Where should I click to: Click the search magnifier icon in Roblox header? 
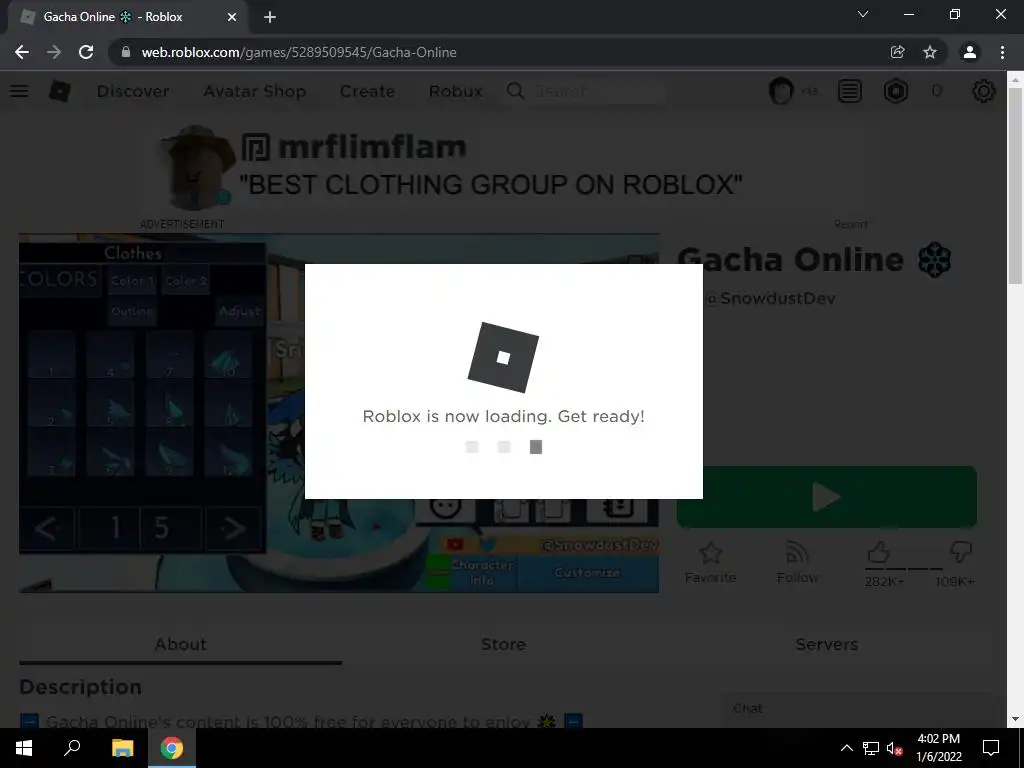click(515, 91)
